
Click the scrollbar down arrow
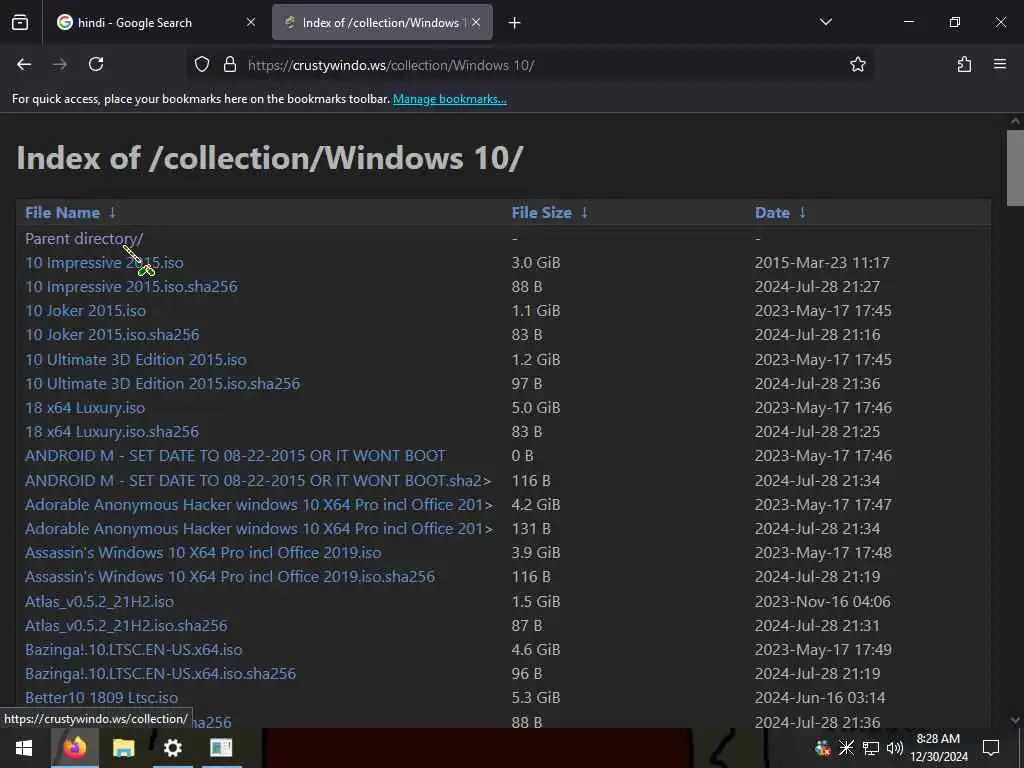(x=1015, y=720)
